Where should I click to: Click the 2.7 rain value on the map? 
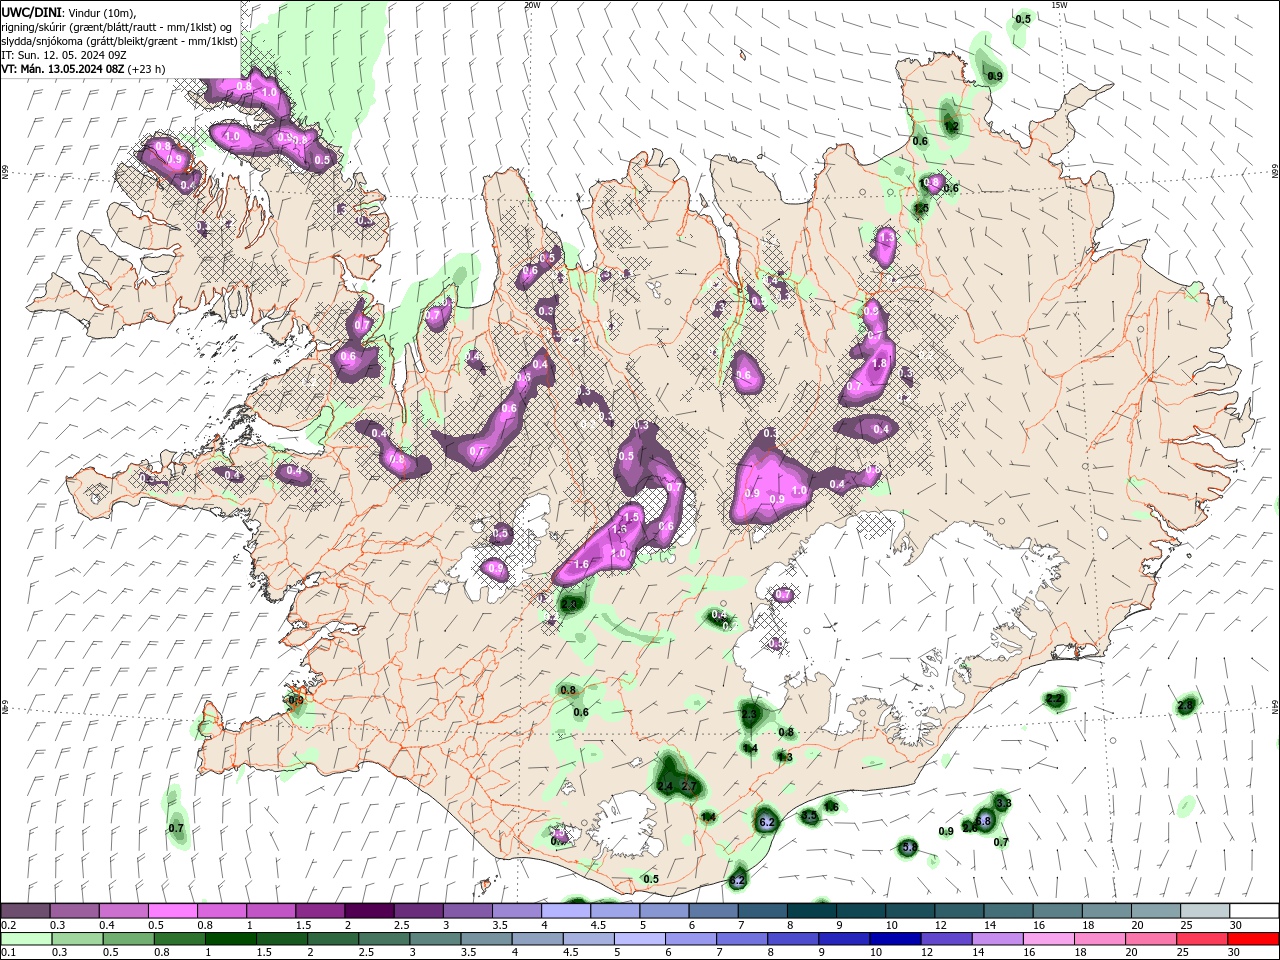pos(688,787)
